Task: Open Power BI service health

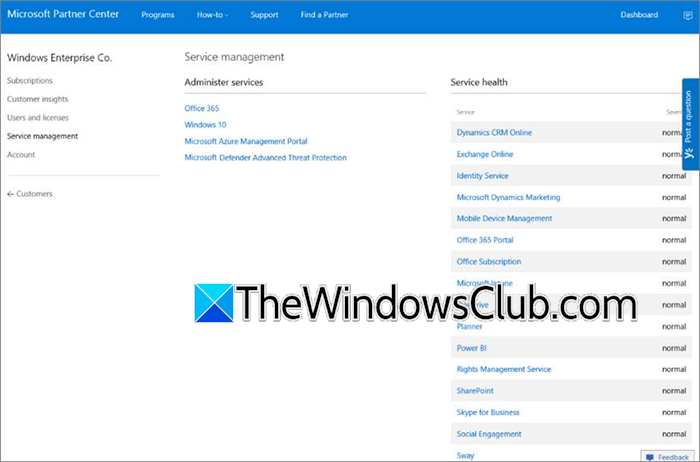Action: click(x=471, y=348)
